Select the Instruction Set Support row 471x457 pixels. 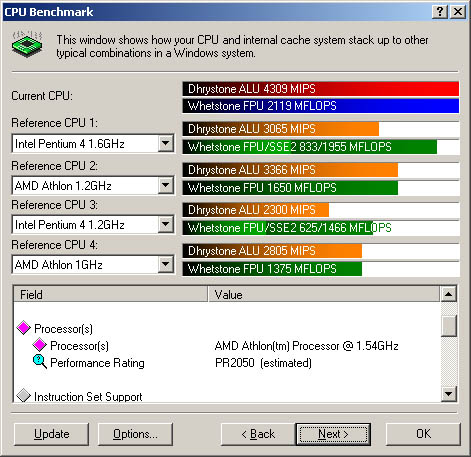(x=88, y=397)
